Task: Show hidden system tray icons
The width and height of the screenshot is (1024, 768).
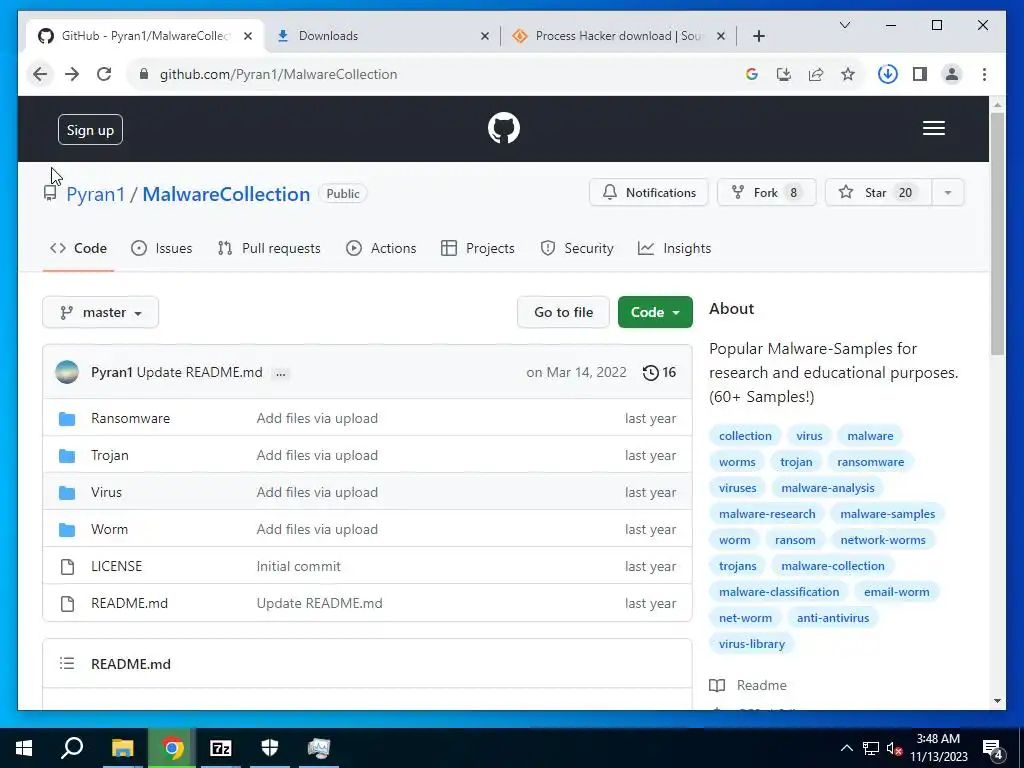Action: click(846, 748)
